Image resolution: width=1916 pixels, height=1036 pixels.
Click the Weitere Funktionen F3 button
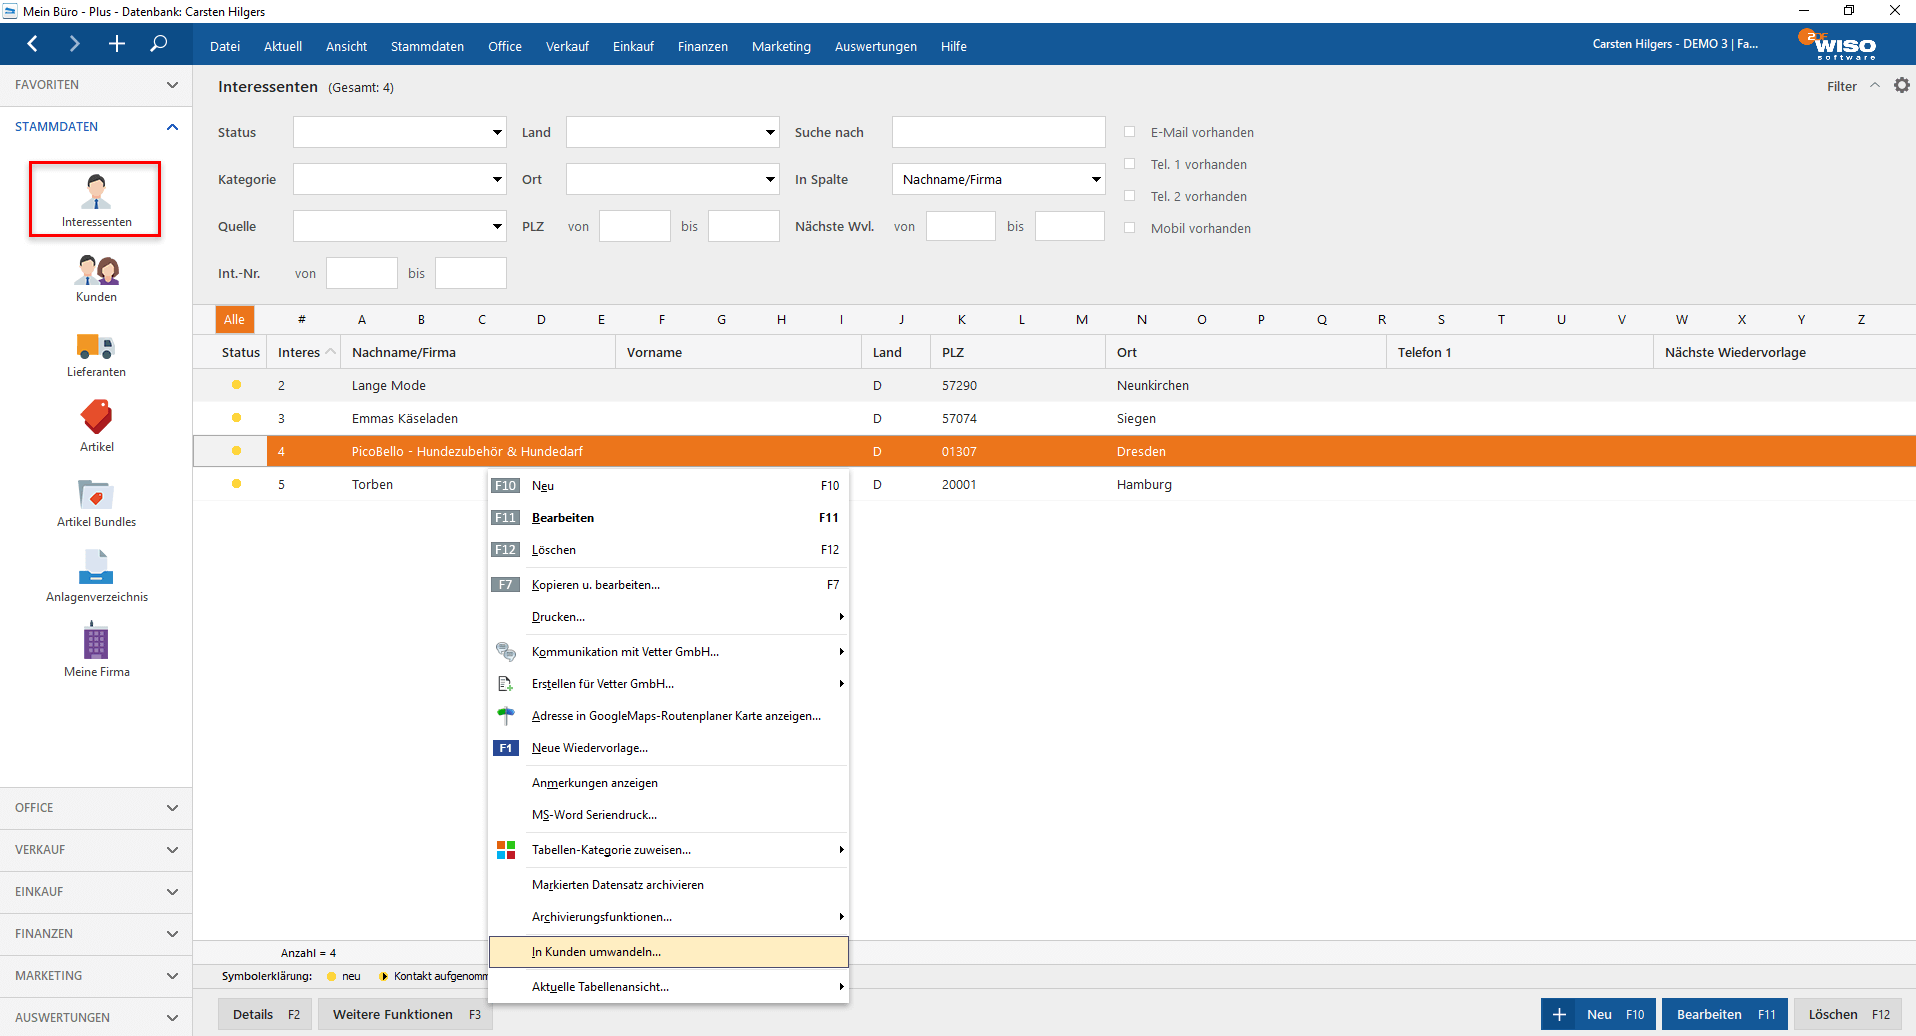406,1014
